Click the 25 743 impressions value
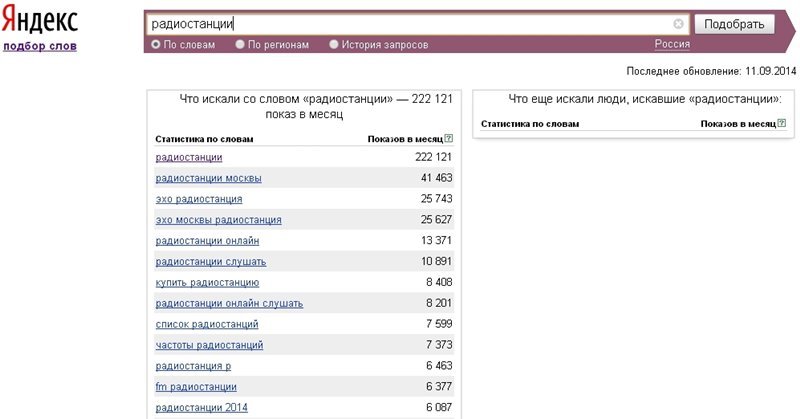 [x=437, y=199]
